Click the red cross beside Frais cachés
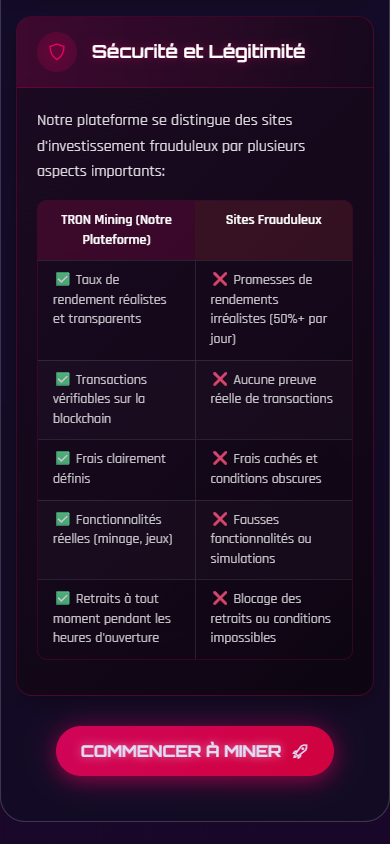 point(220,458)
